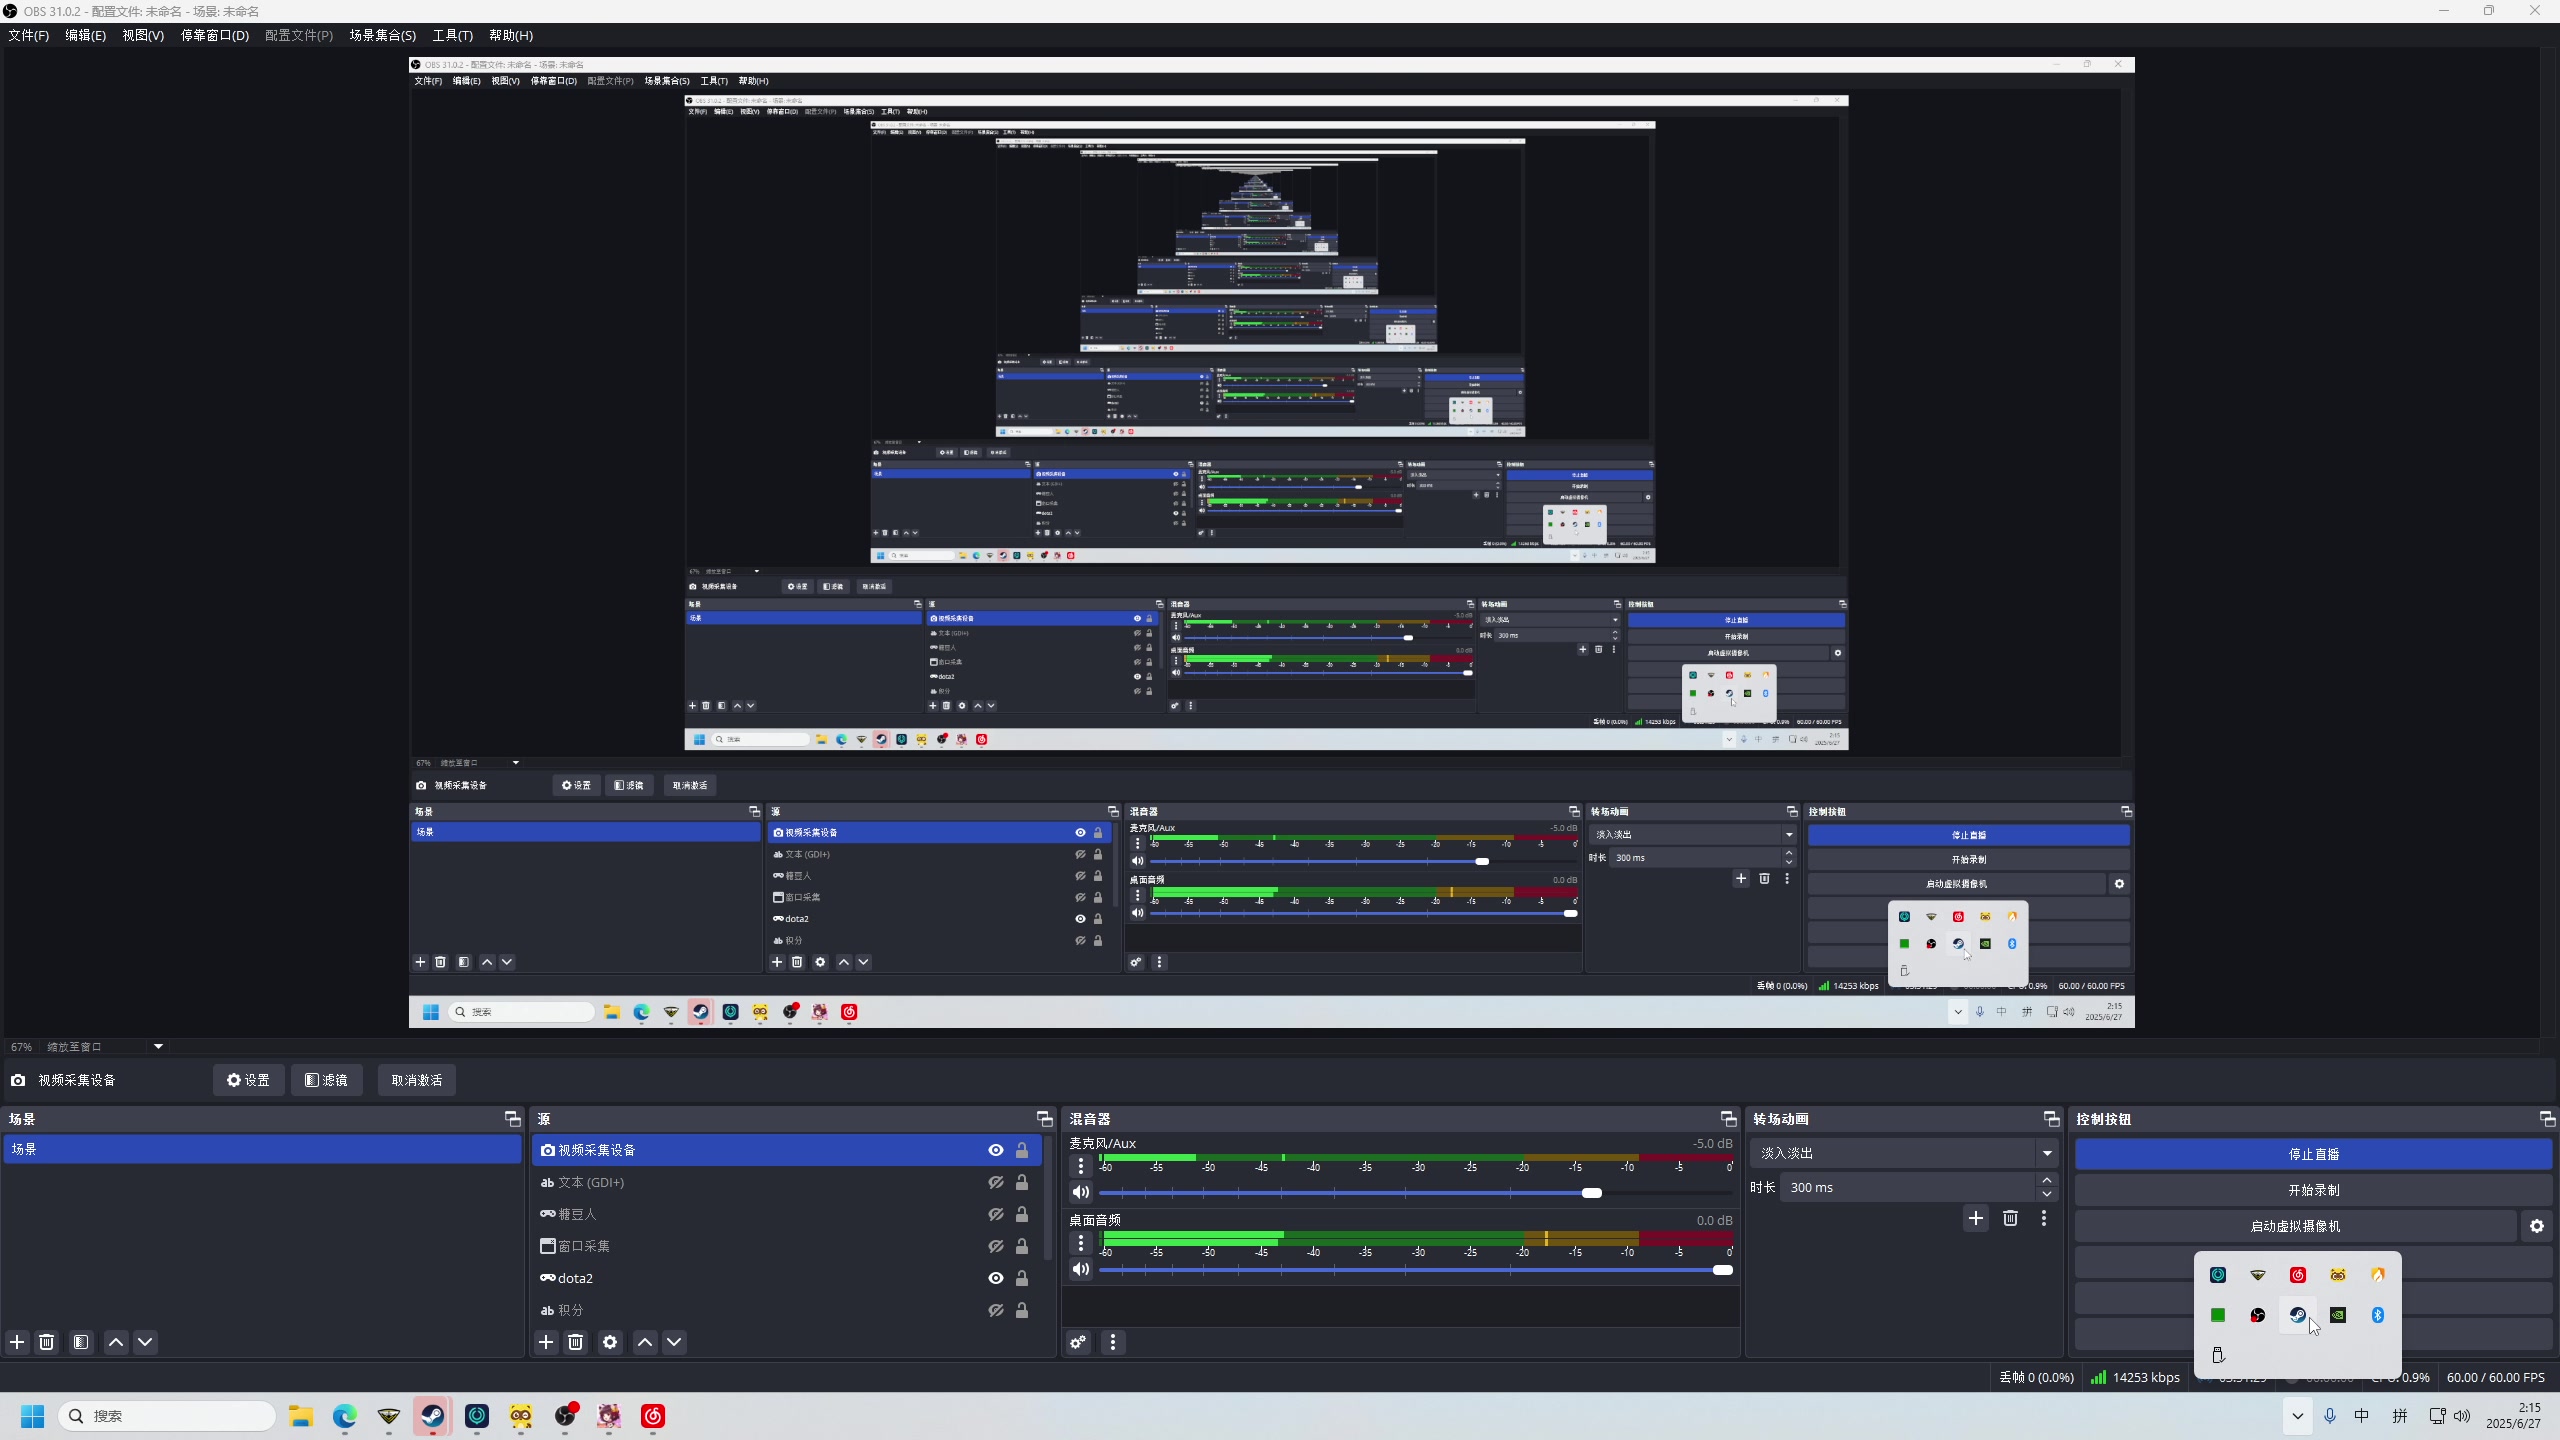2560x1440 pixels.
Task: Open the 编辑(E) menu
Action: click(x=85, y=35)
